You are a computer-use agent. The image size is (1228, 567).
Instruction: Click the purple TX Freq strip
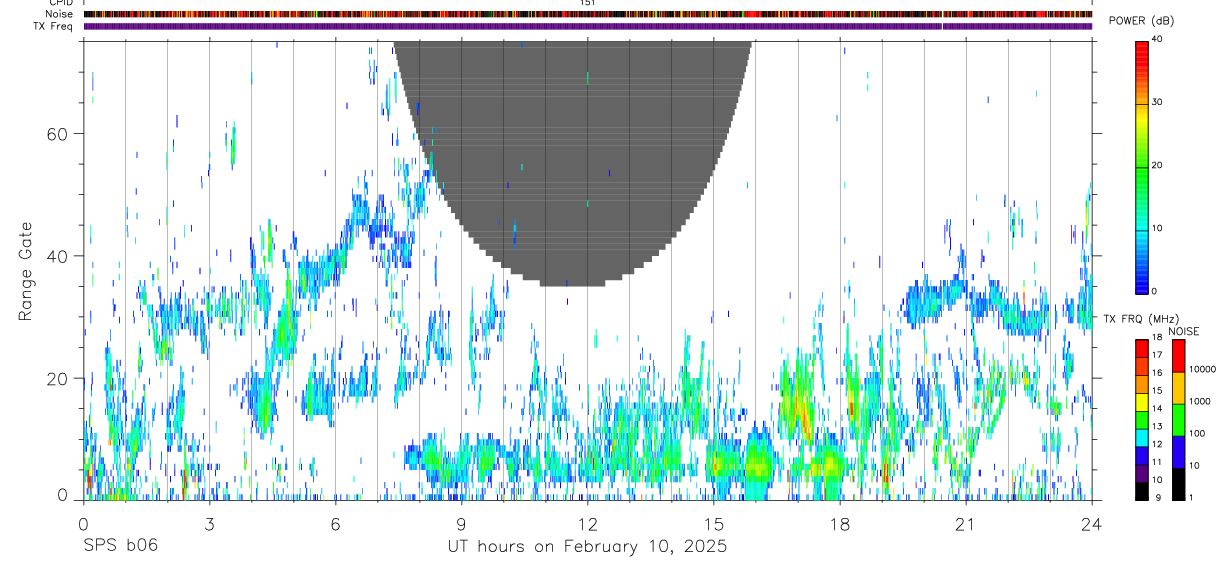tap(587, 26)
